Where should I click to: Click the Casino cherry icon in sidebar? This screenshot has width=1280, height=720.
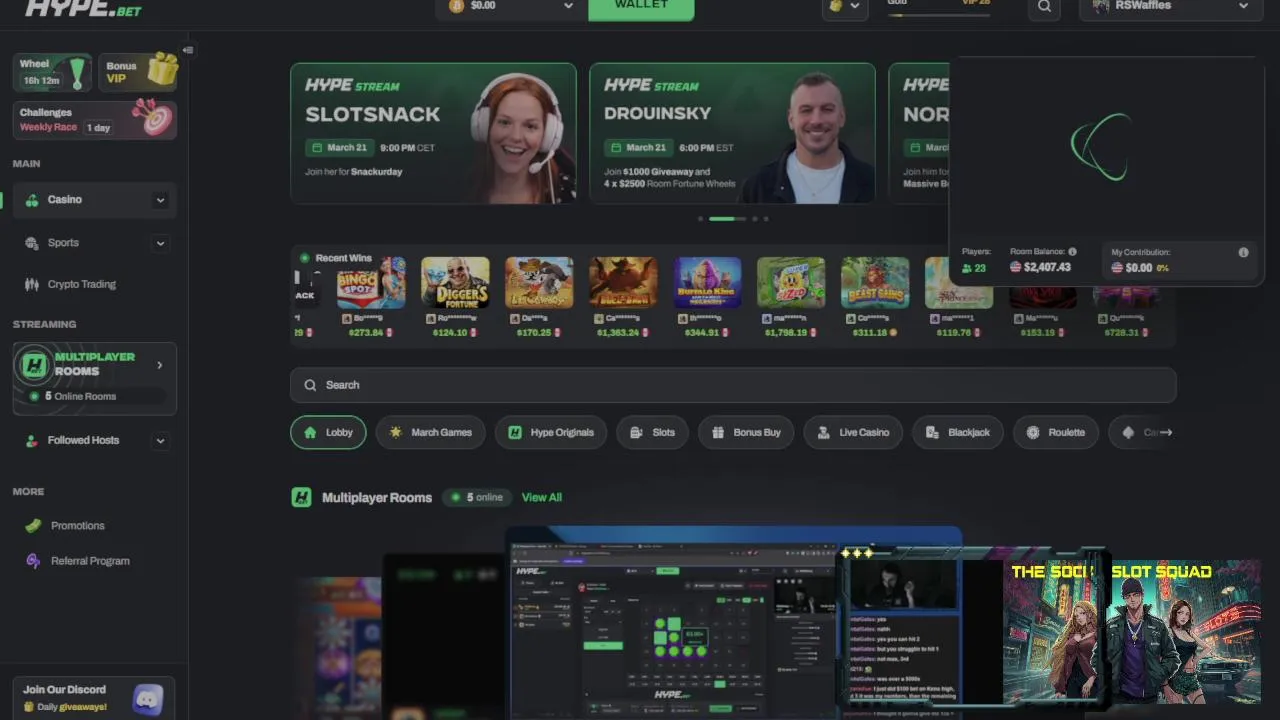pyautogui.click(x=32, y=200)
